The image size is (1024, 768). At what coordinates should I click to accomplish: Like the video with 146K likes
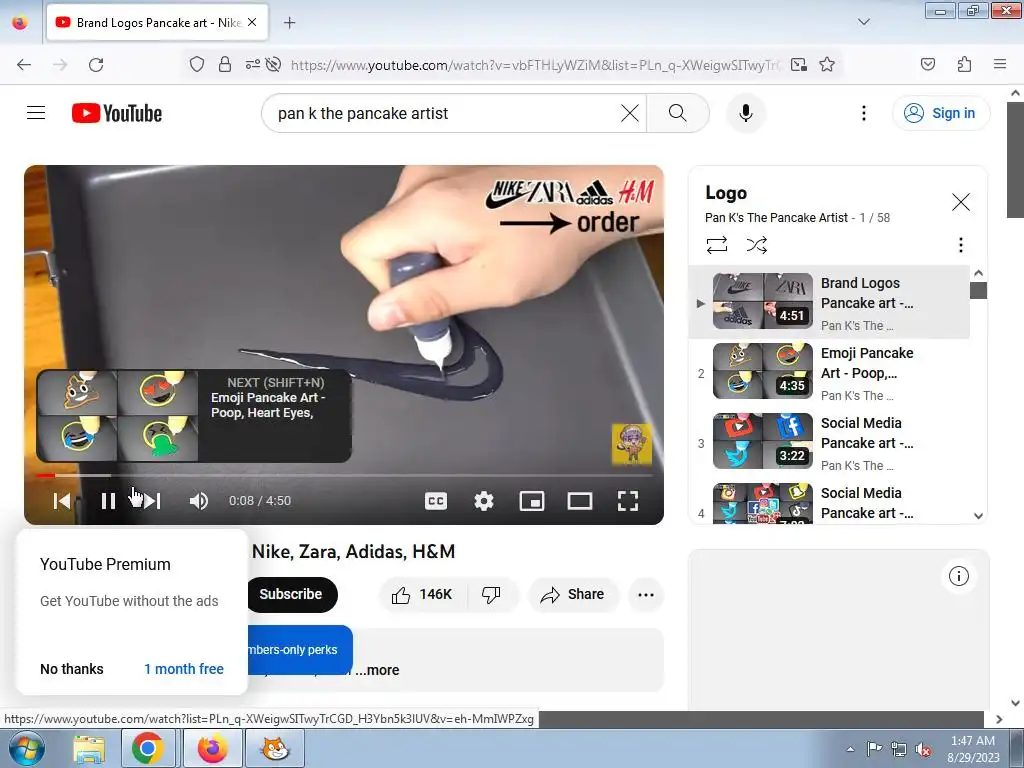click(423, 594)
